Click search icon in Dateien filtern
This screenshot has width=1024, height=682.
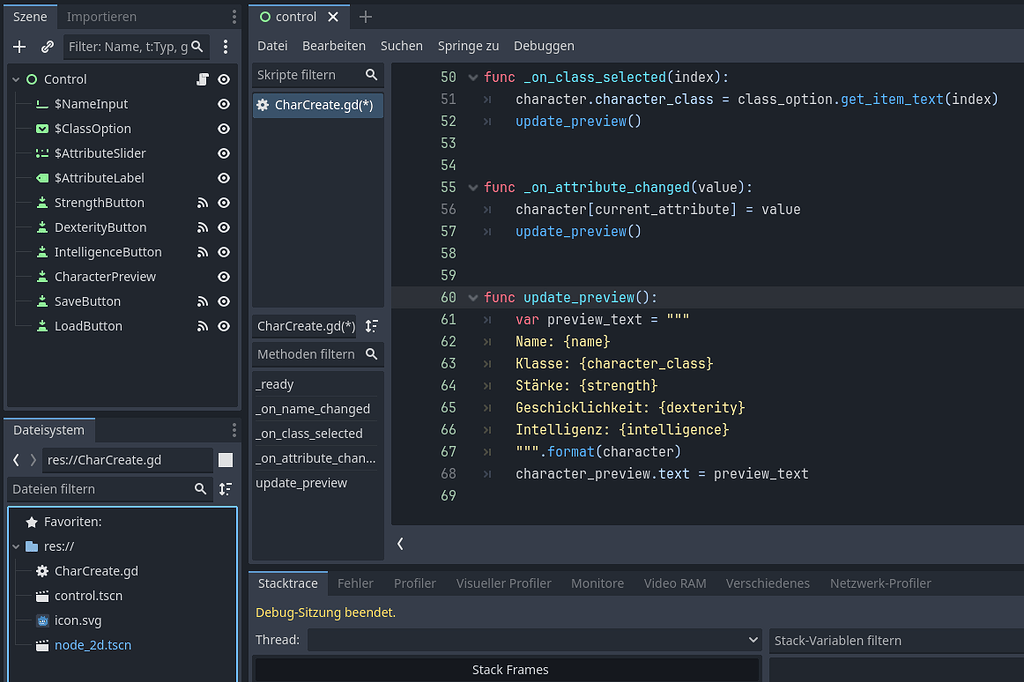(x=200, y=489)
